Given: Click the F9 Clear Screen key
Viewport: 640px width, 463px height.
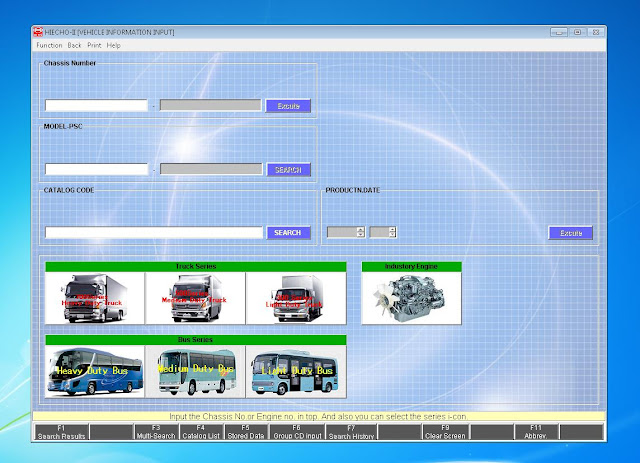Looking at the screenshot, I should (x=445, y=432).
